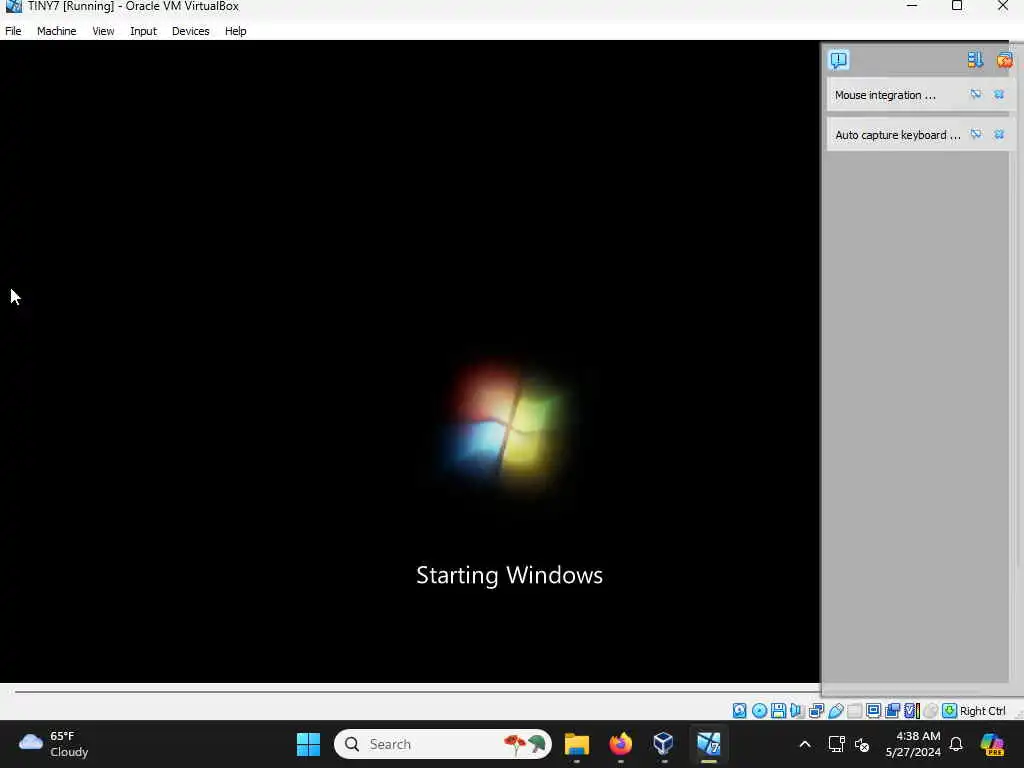Screen dimensions: 1024x768
Task: Minimize the VirtualBox window
Action: click(x=912, y=7)
